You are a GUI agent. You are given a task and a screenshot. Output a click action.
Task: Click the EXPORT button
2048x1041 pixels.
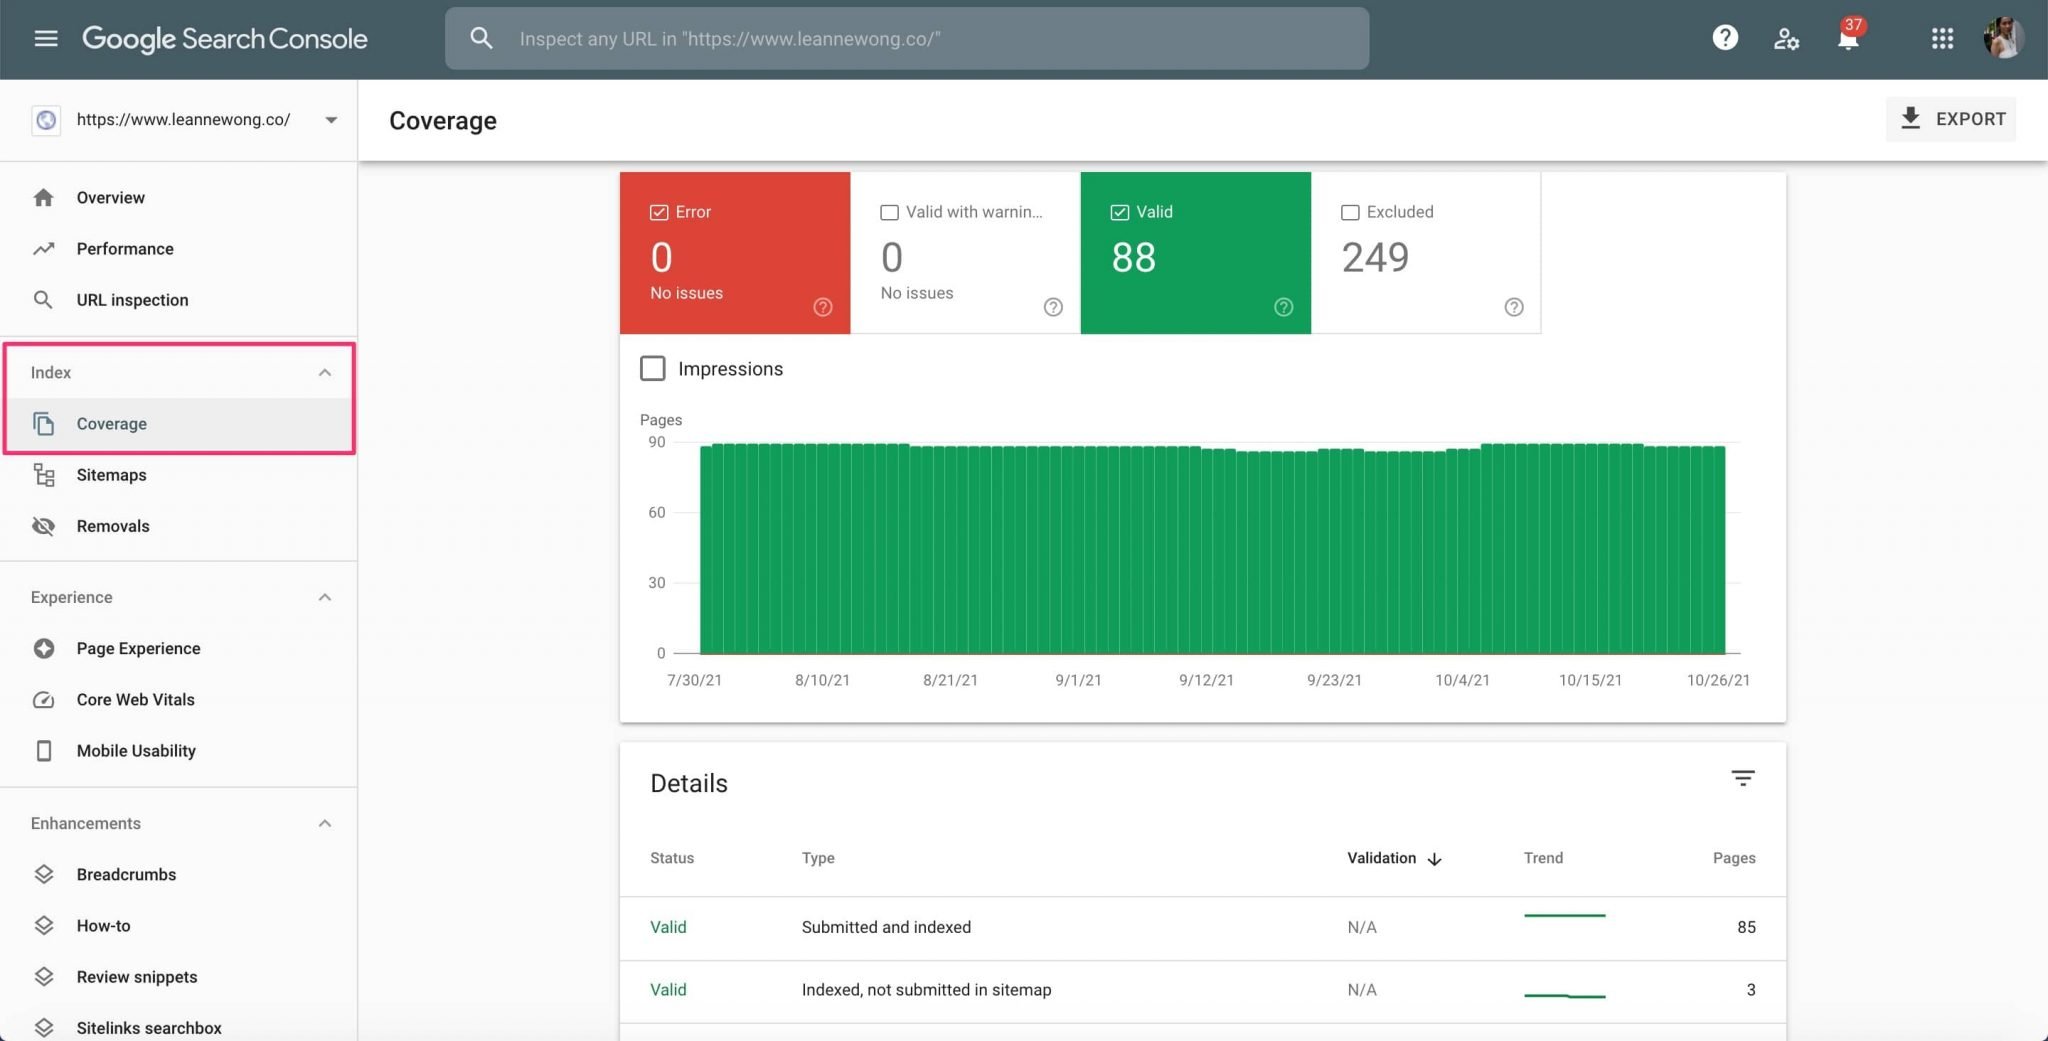click(x=1949, y=118)
